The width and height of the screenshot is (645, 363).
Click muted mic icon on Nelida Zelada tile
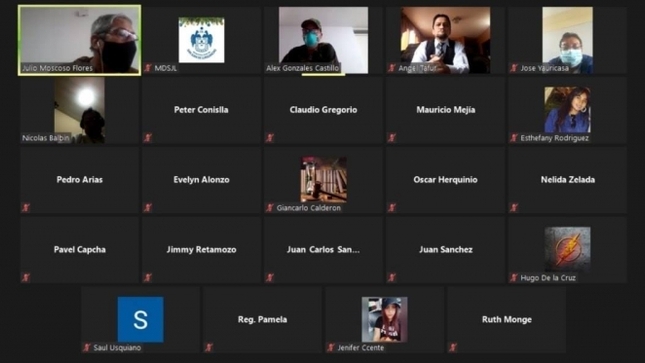[x=514, y=207]
